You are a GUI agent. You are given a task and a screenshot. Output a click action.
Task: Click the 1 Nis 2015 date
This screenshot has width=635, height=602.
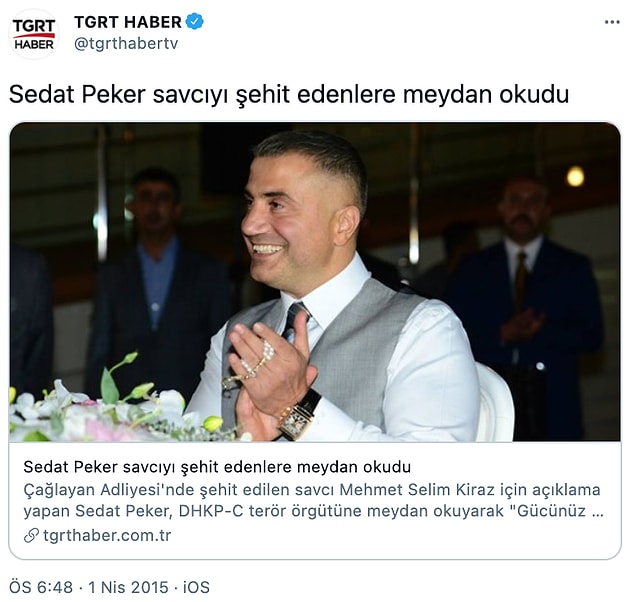point(128,587)
